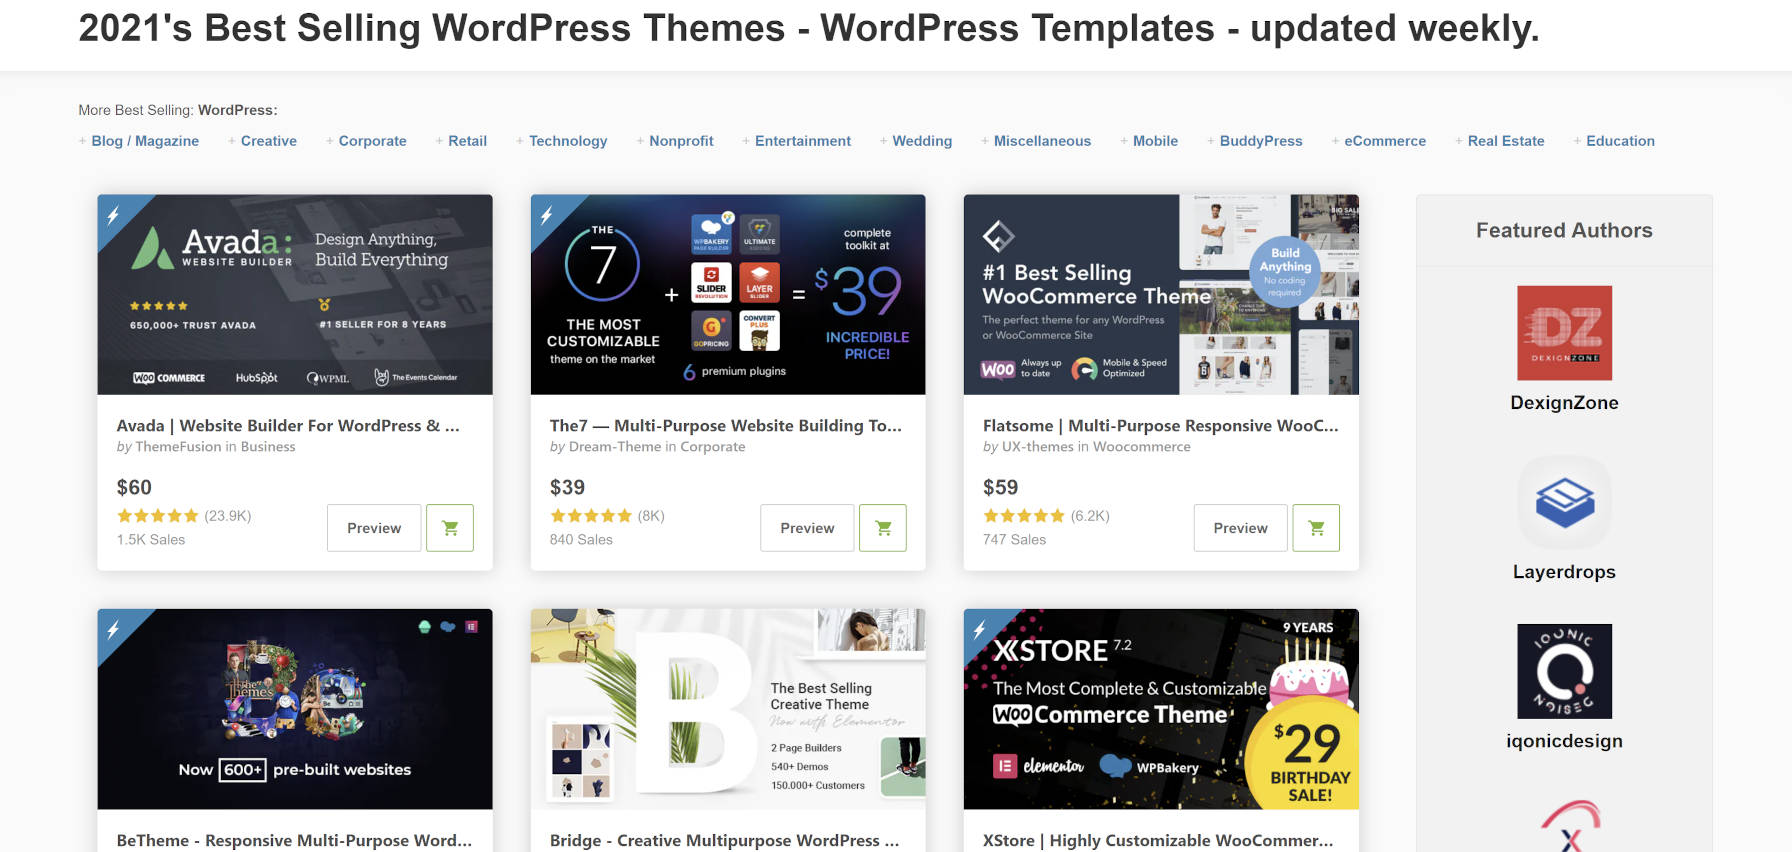Open Business category under Avada

(268, 447)
